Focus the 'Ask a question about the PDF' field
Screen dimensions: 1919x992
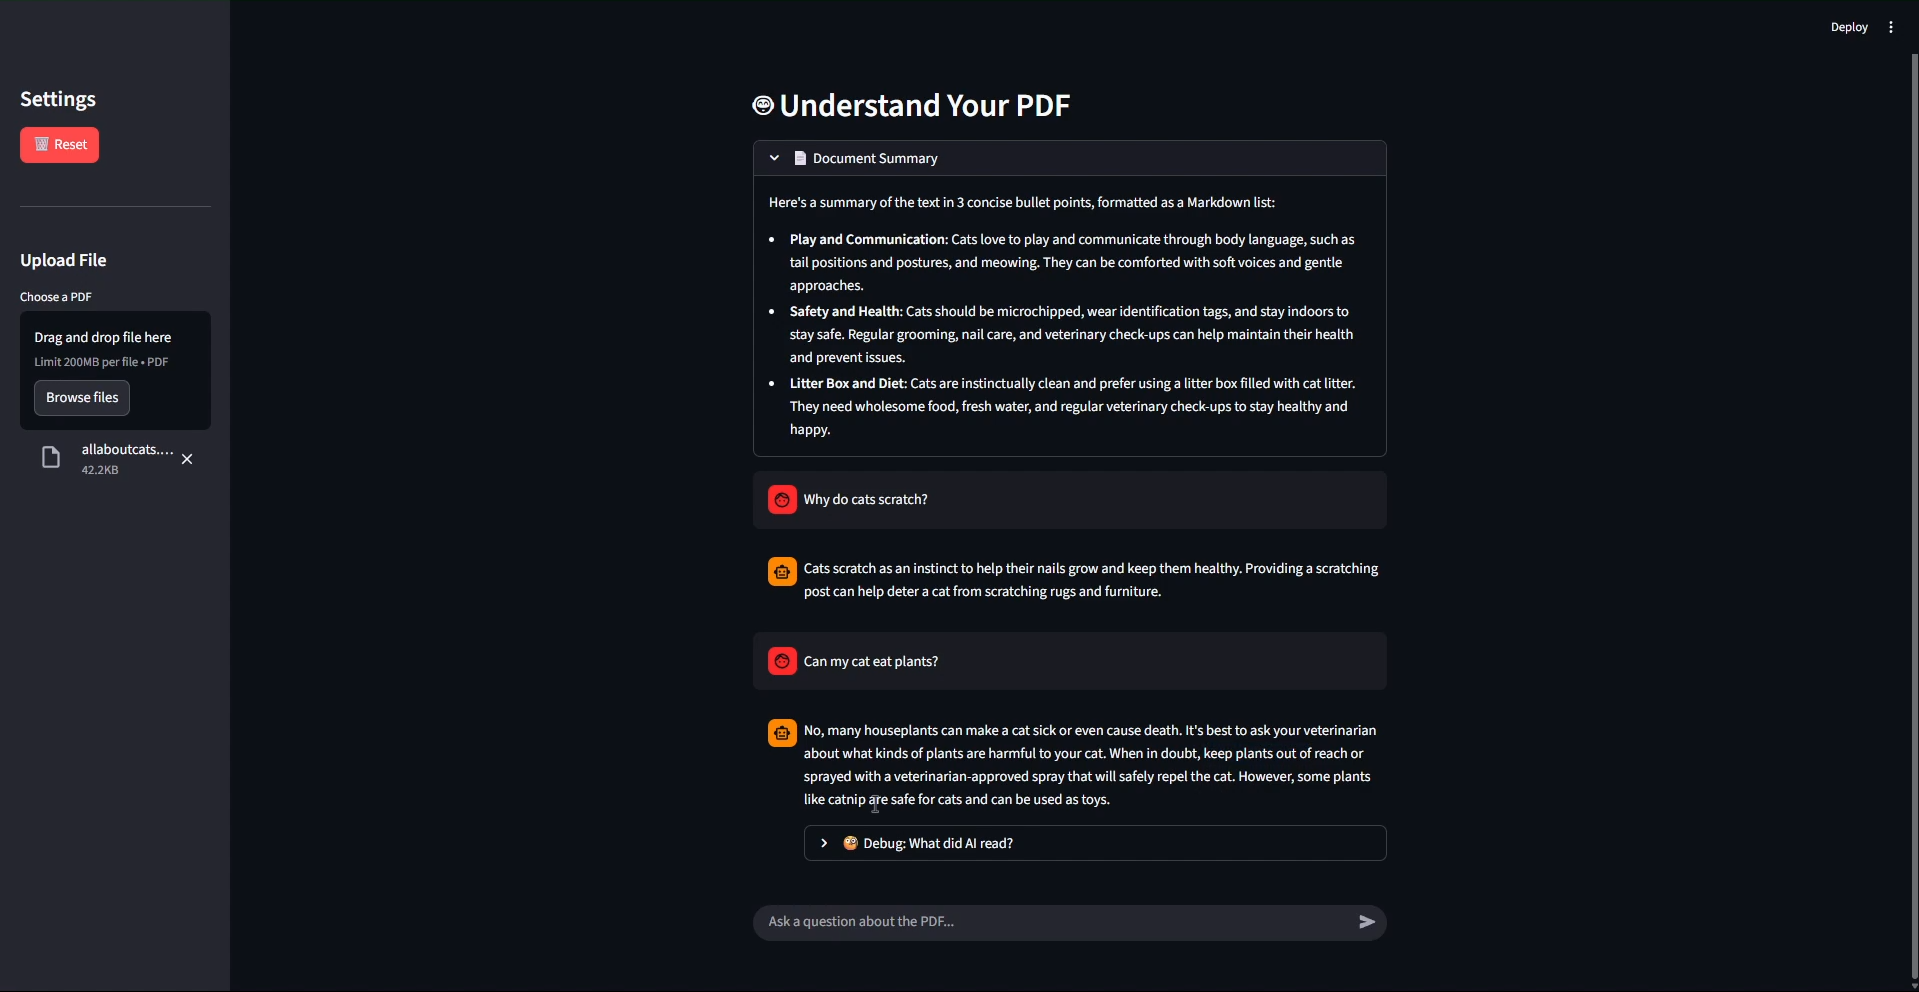click(1055, 922)
